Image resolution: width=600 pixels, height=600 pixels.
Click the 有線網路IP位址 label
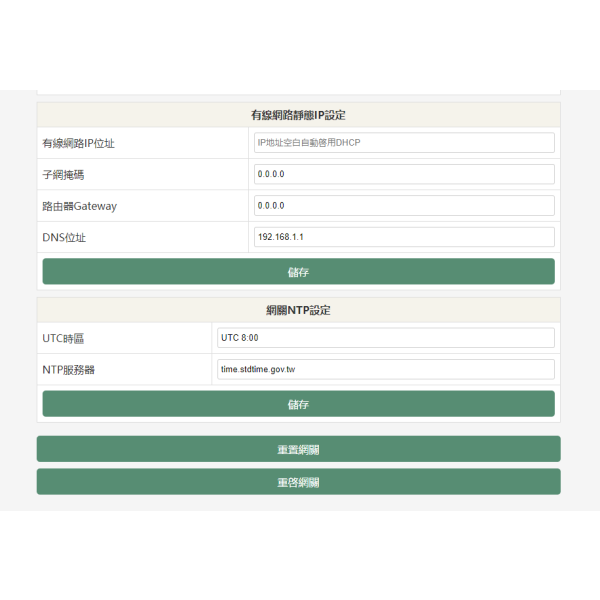[78, 143]
